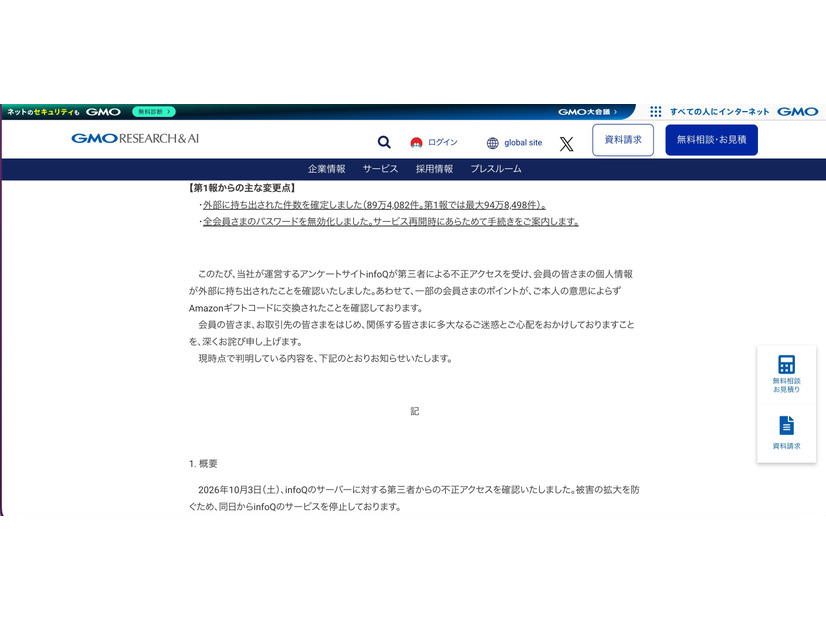Click the centered 記 character
The height and width of the screenshot is (620, 826).
(x=415, y=411)
